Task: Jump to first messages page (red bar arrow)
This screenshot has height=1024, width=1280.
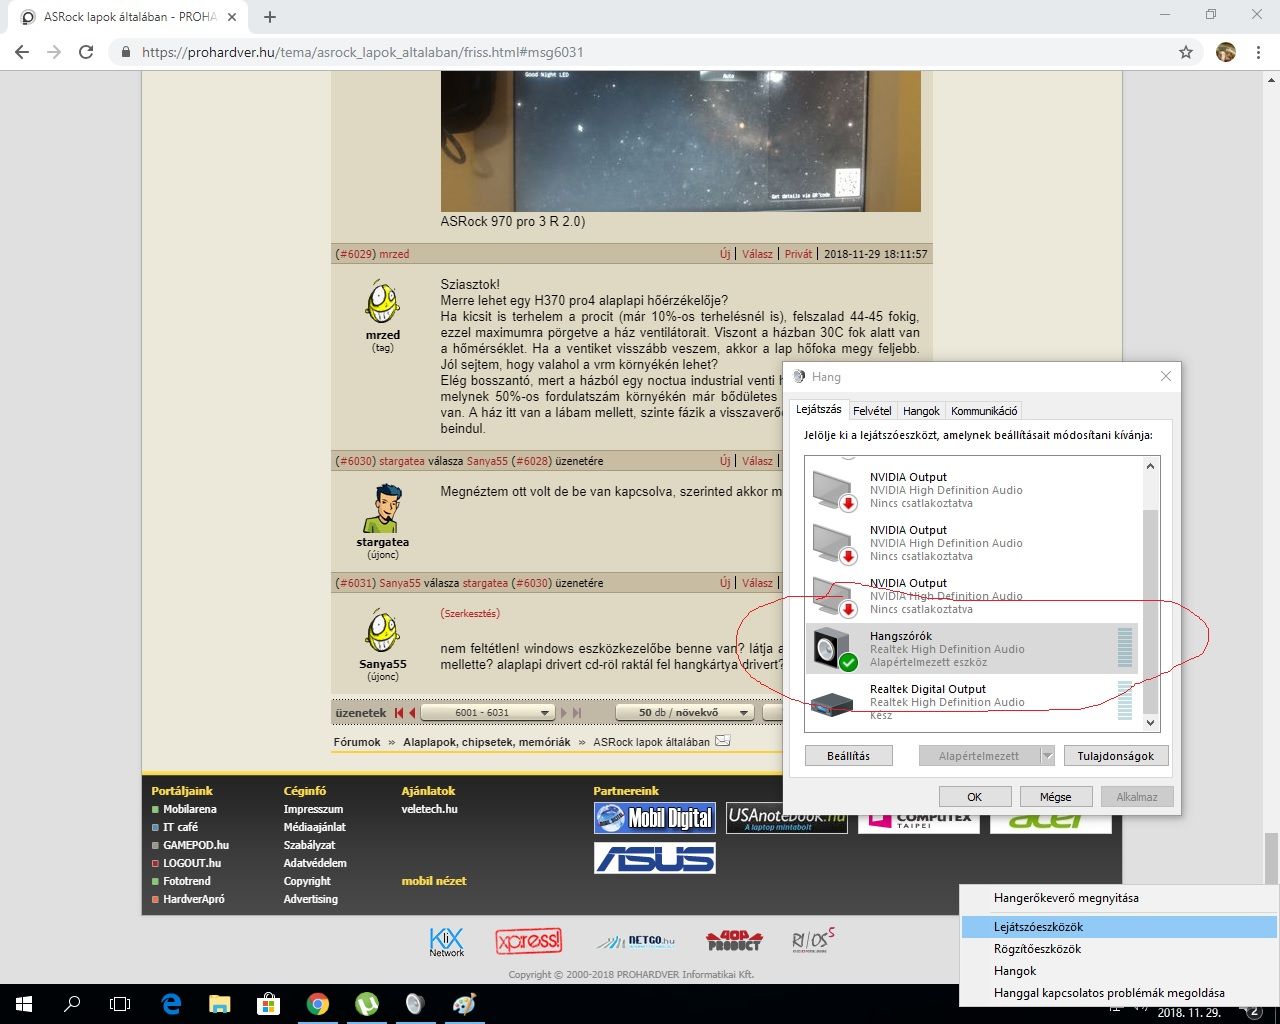Action: pos(399,712)
